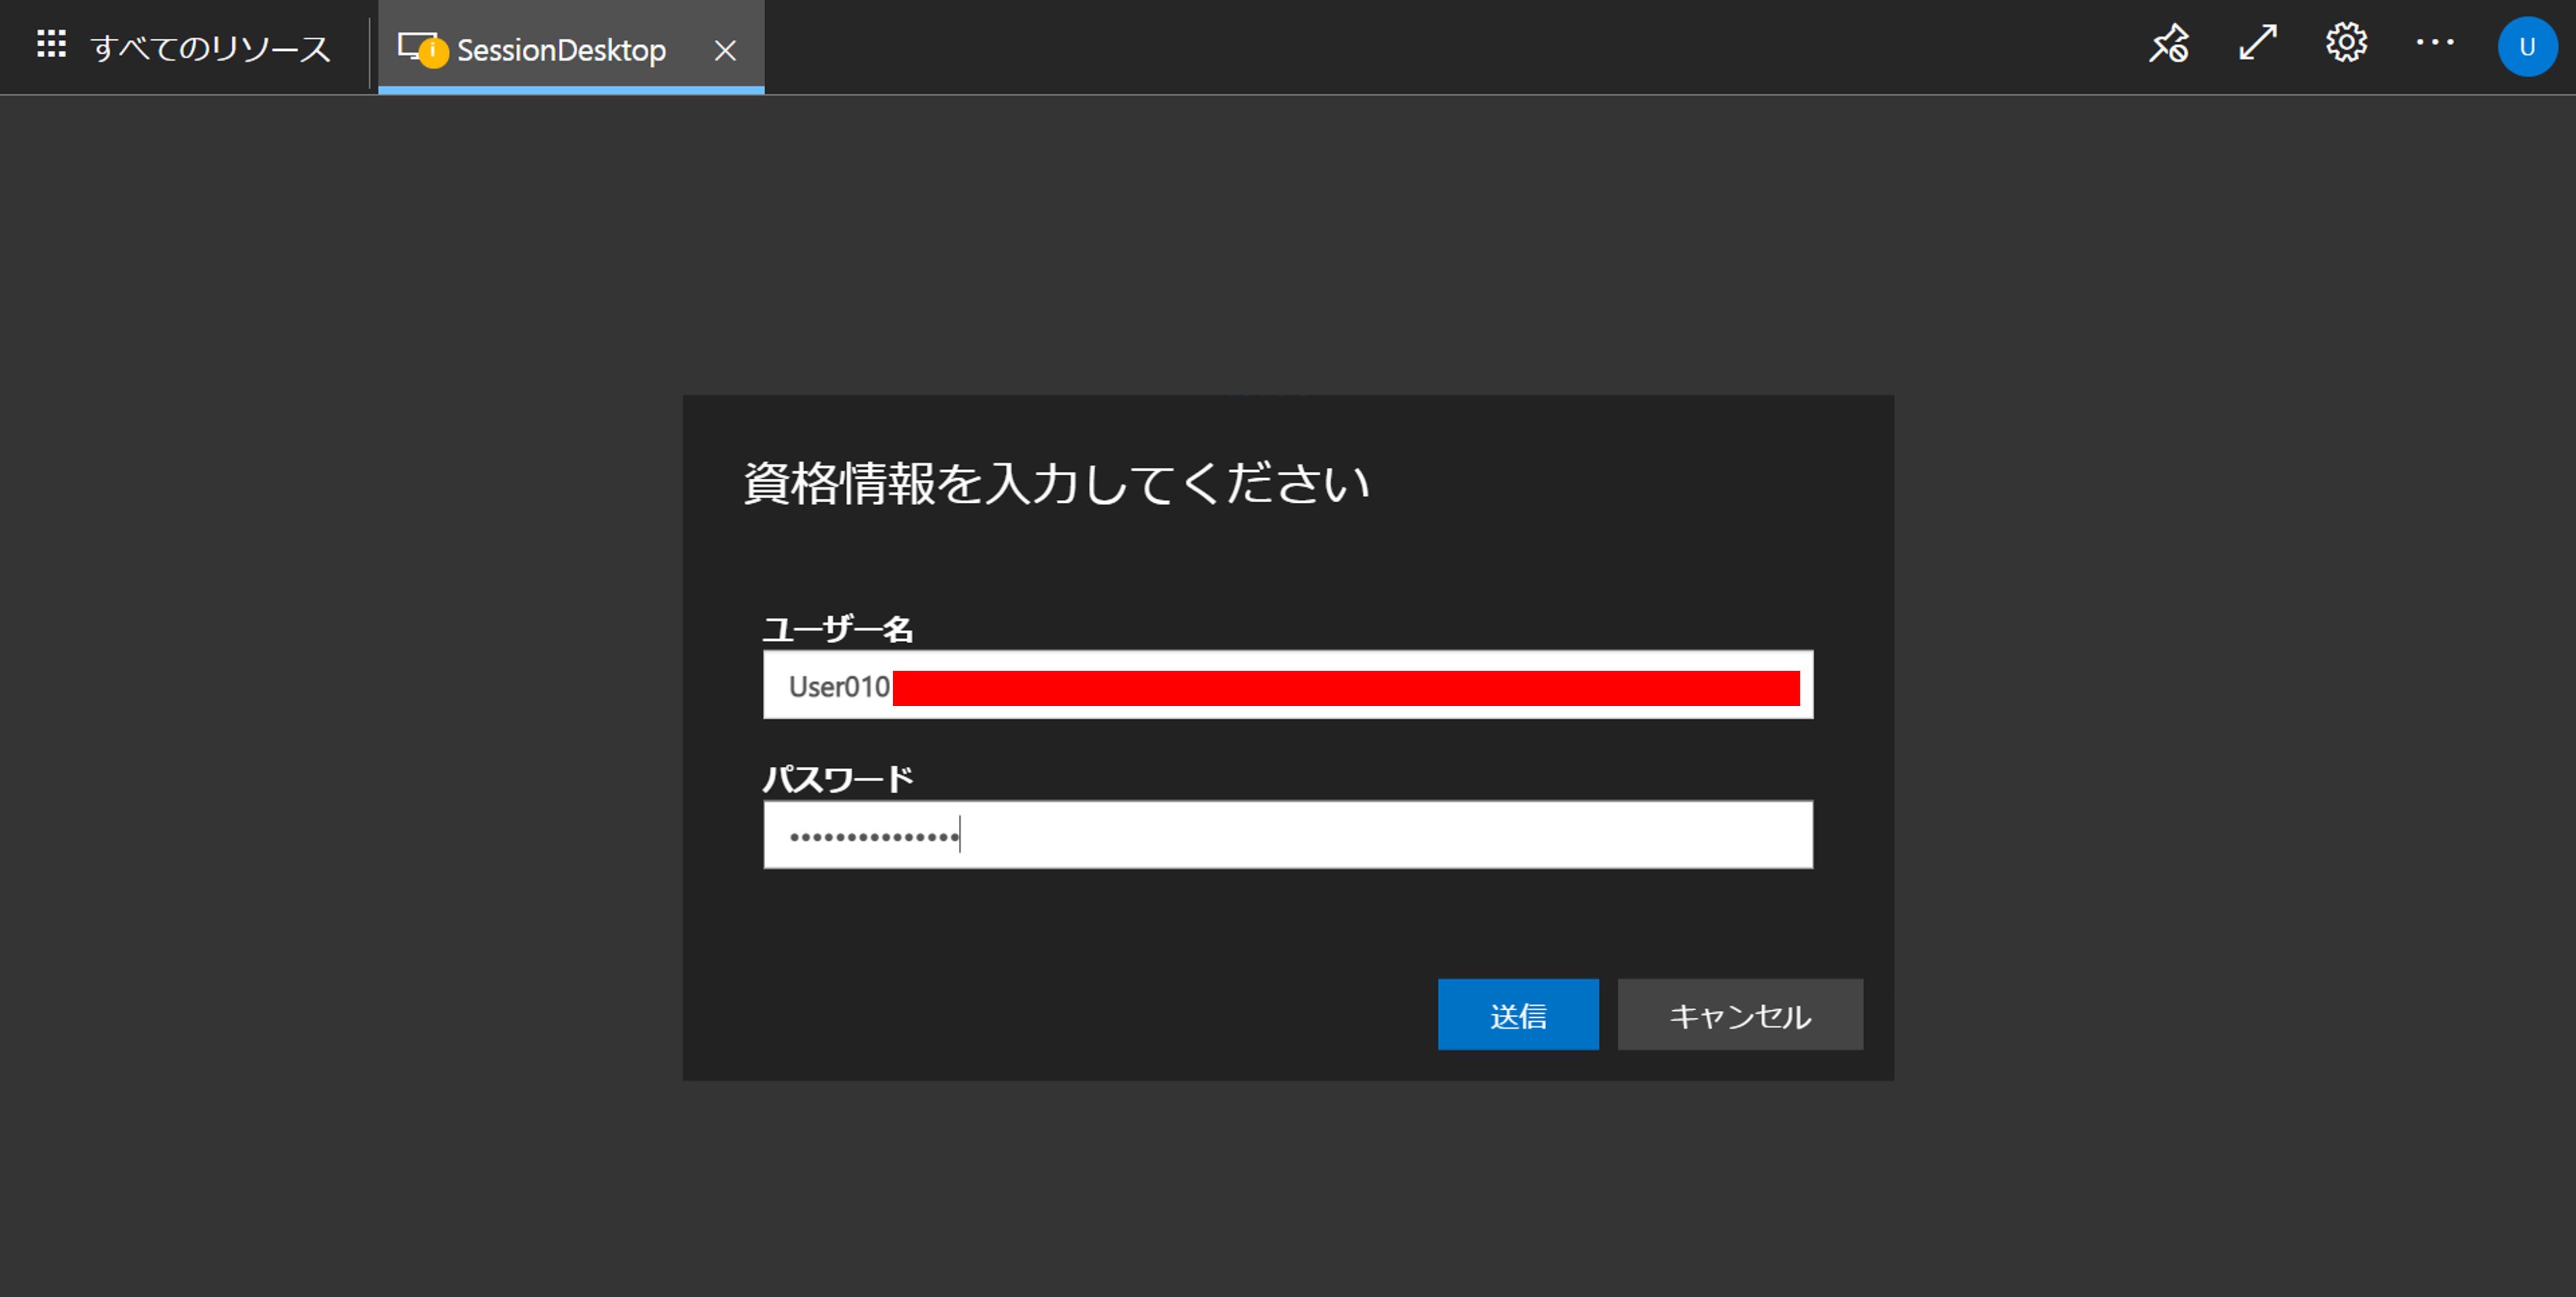Close the SessionDesktop tab
This screenshot has height=1297, width=2576.
(x=725, y=50)
